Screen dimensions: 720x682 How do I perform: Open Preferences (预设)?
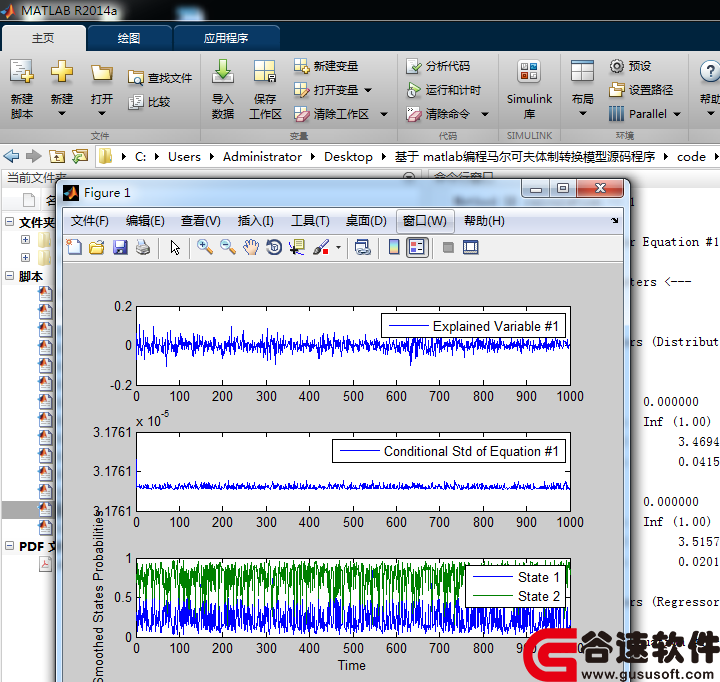pyautogui.click(x=630, y=66)
